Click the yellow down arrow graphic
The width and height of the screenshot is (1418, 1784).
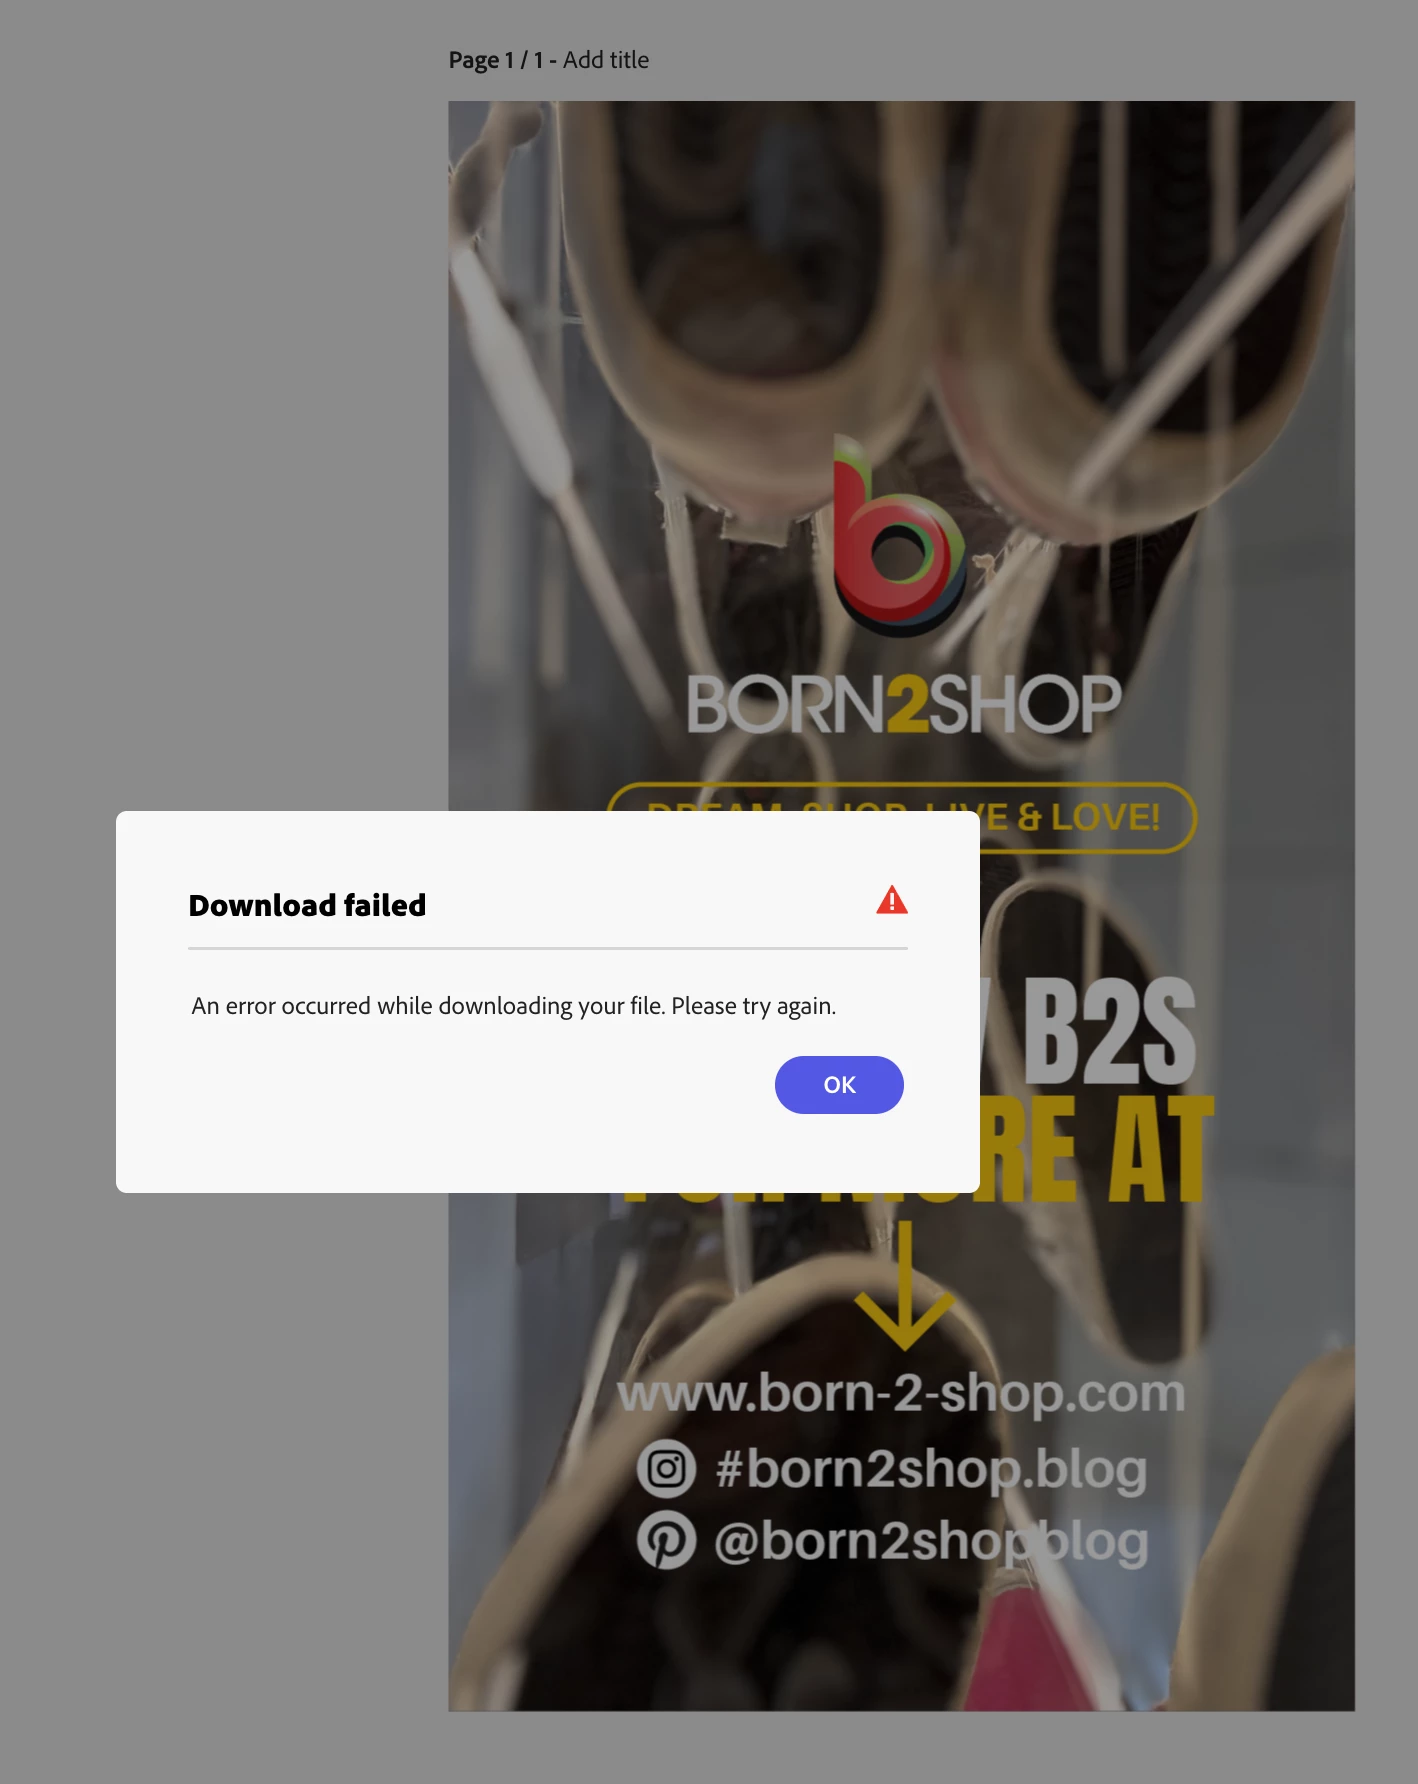[x=904, y=1286]
